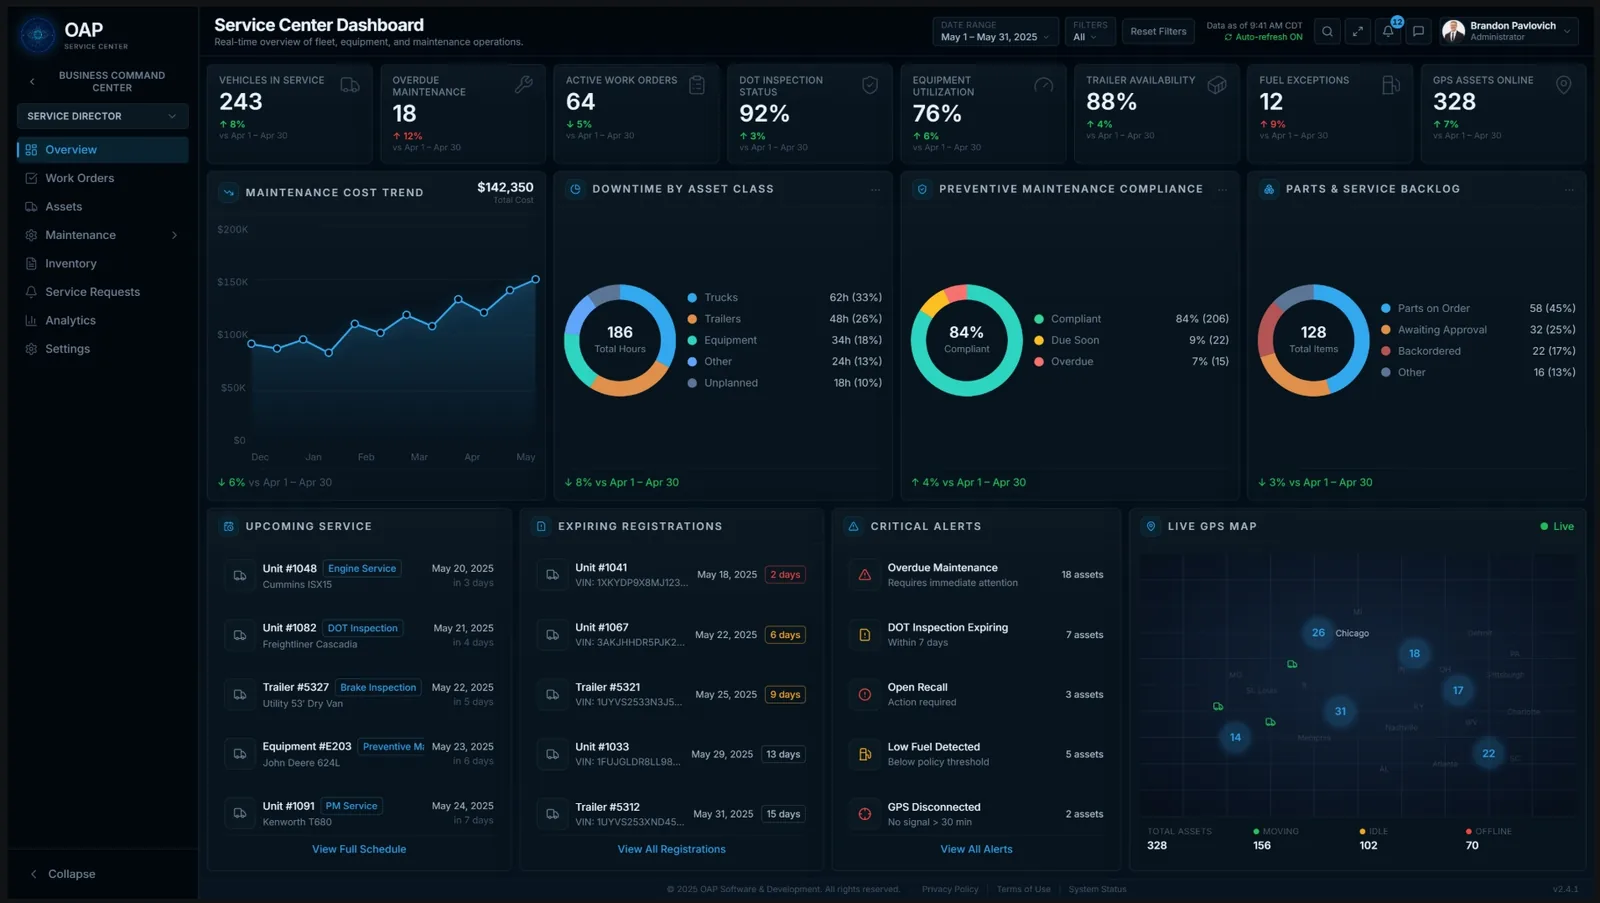Select Overview in the sidebar

tap(102, 150)
